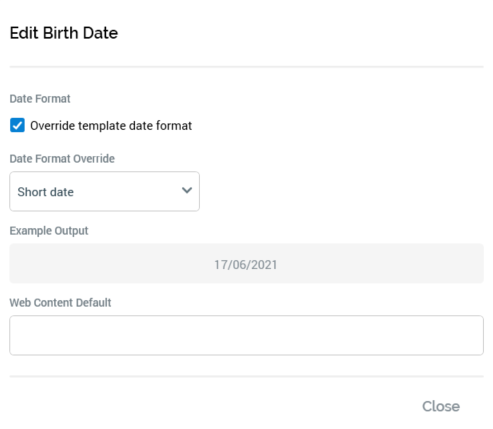The width and height of the screenshot is (493, 429).
Task: Click the 'Example Output' label
Action: tap(49, 231)
